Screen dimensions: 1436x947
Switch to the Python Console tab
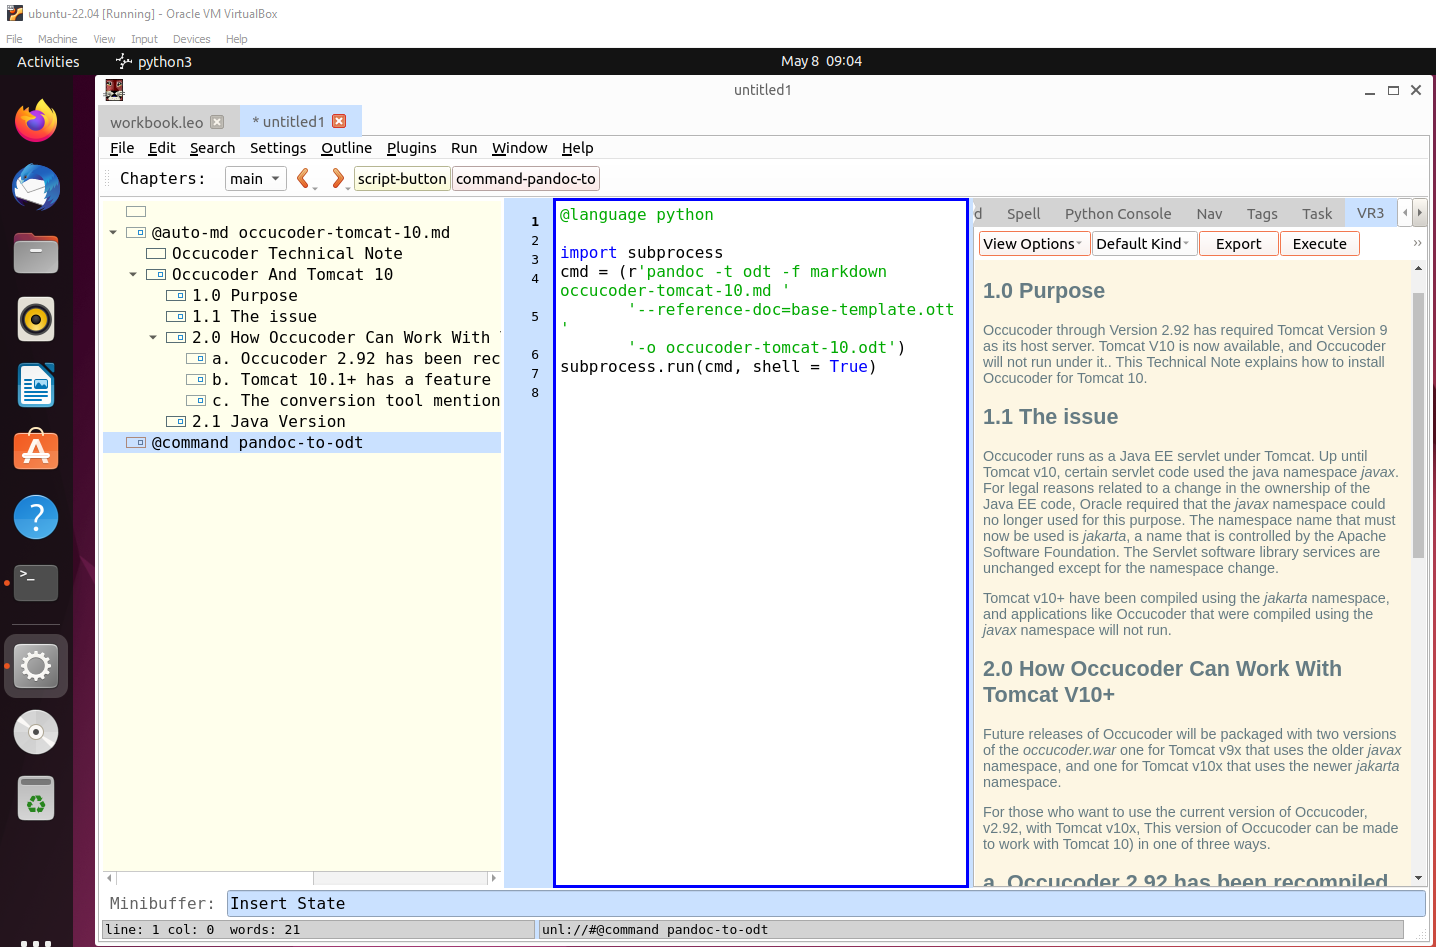pyautogui.click(x=1117, y=214)
